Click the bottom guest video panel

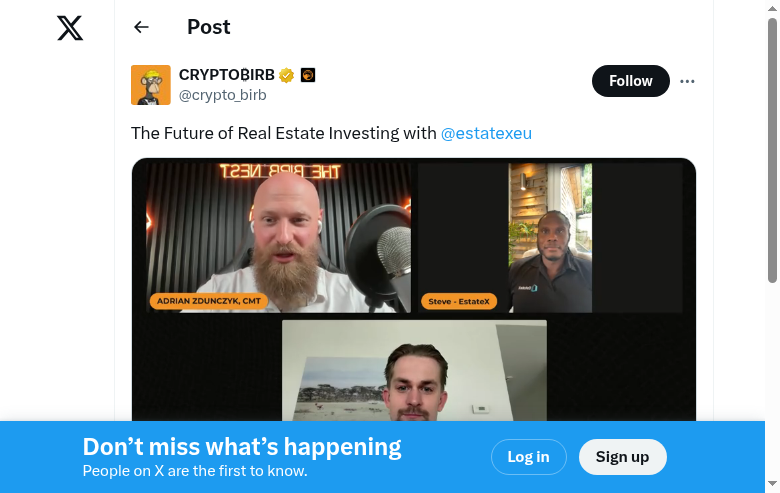coord(414,371)
